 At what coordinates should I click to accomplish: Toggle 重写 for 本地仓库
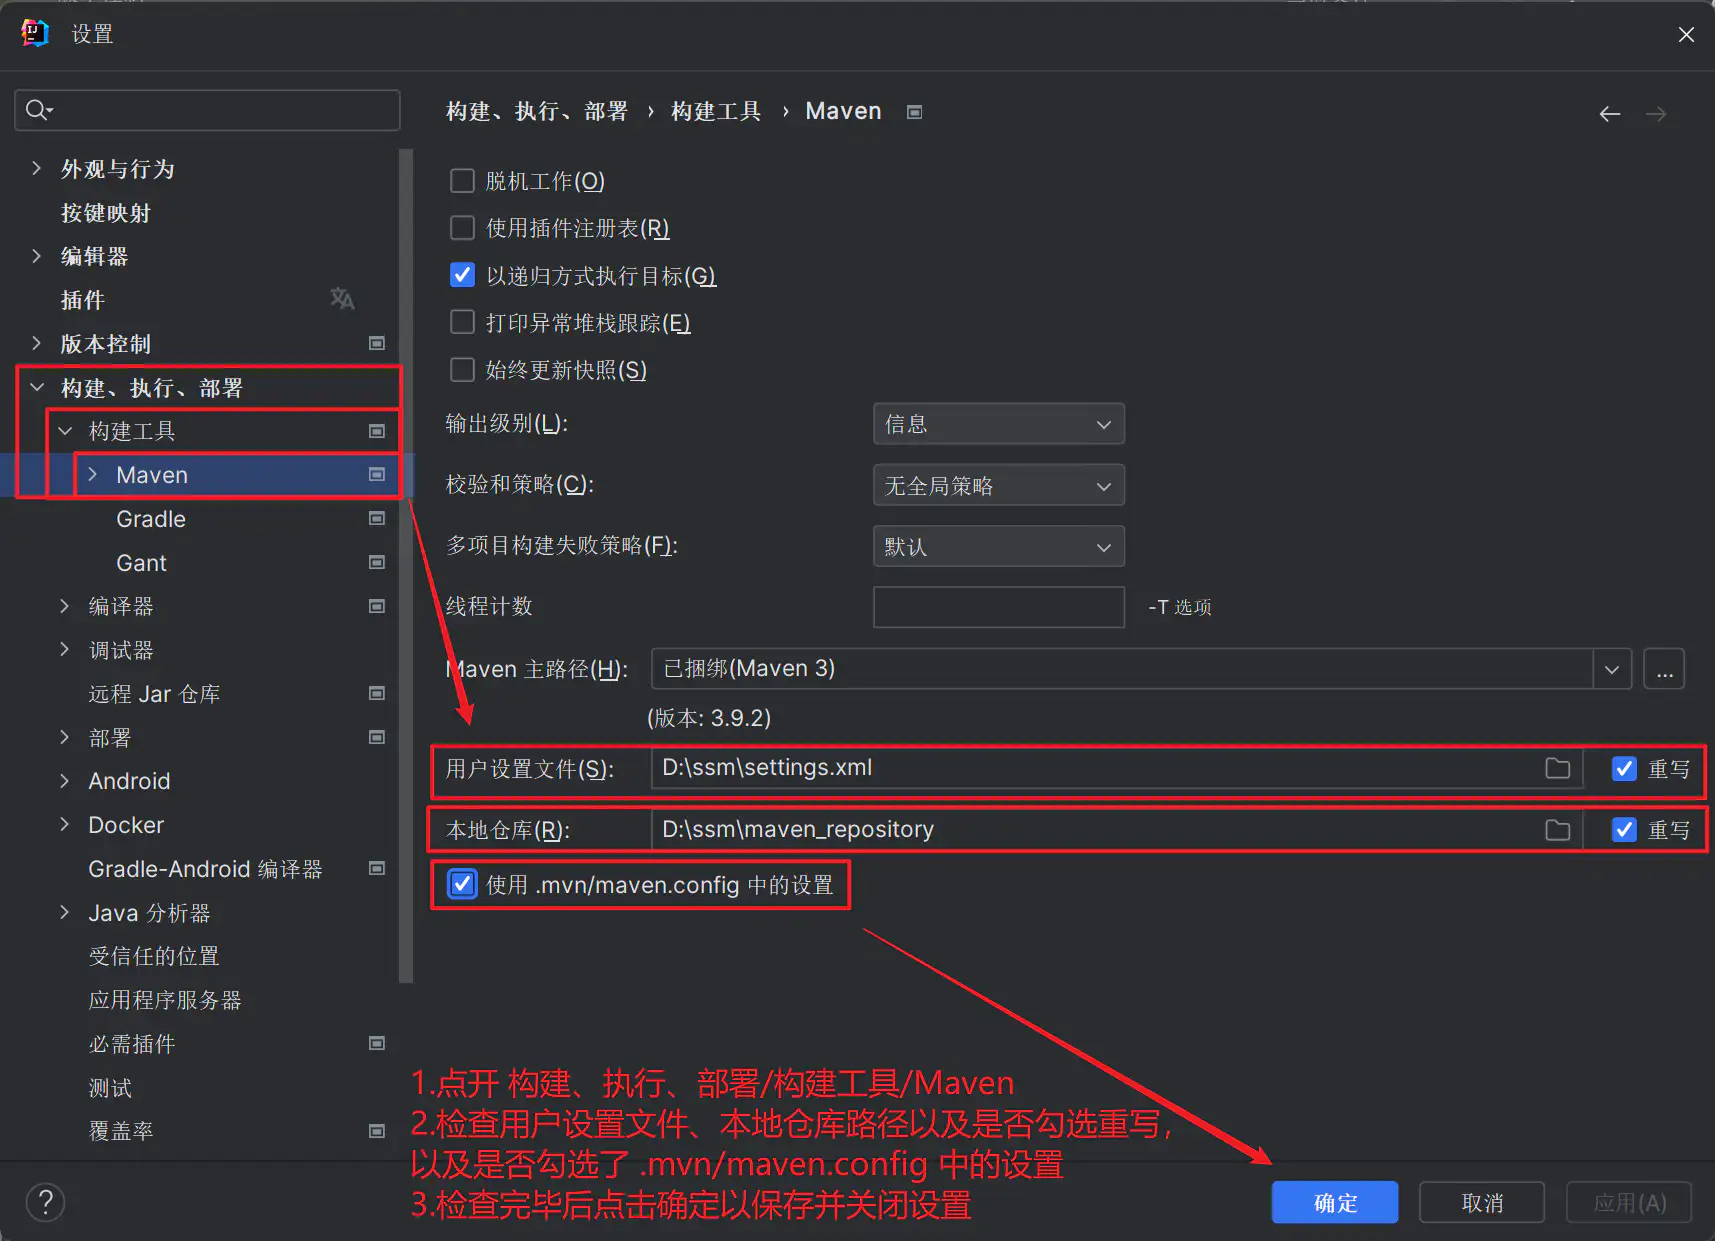pyautogui.click(x=1625, y=830)
